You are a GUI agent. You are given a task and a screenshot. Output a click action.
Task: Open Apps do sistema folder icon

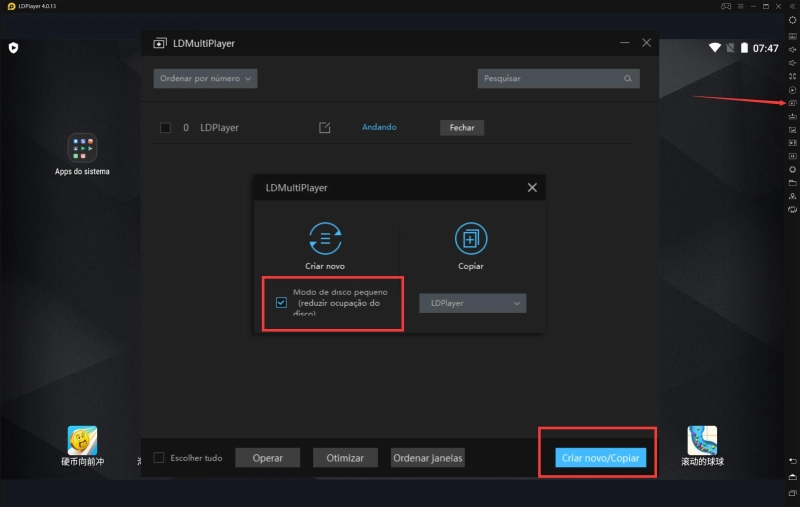tap(82, 149)
